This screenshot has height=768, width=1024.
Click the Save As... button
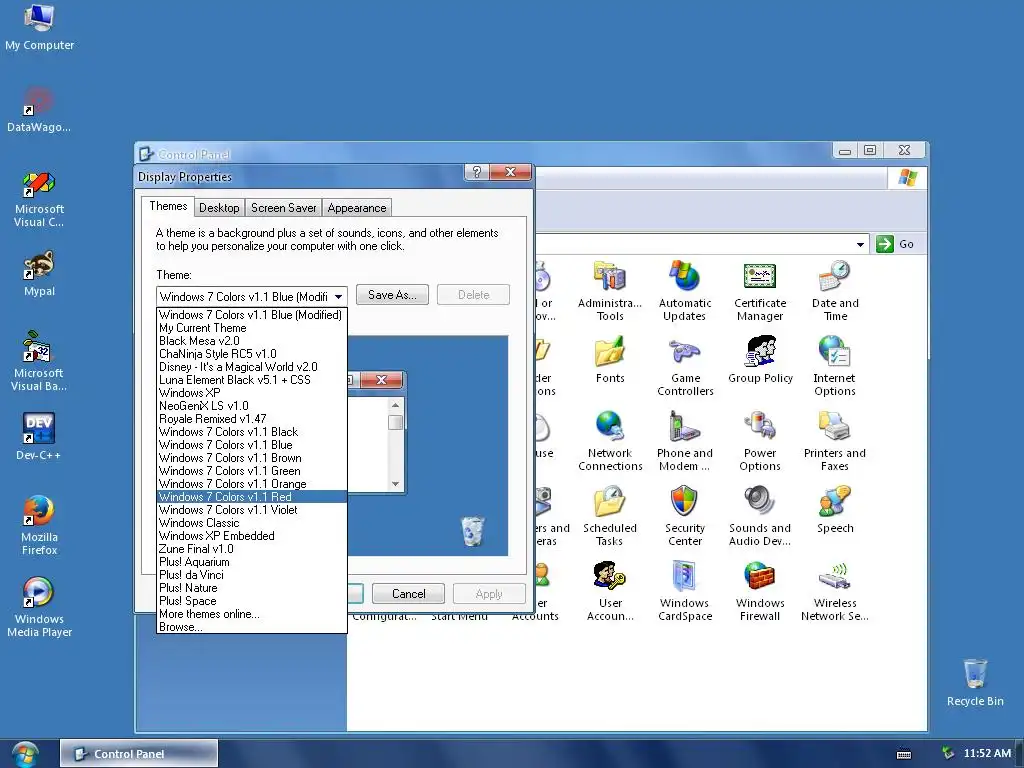pos(392,295)
